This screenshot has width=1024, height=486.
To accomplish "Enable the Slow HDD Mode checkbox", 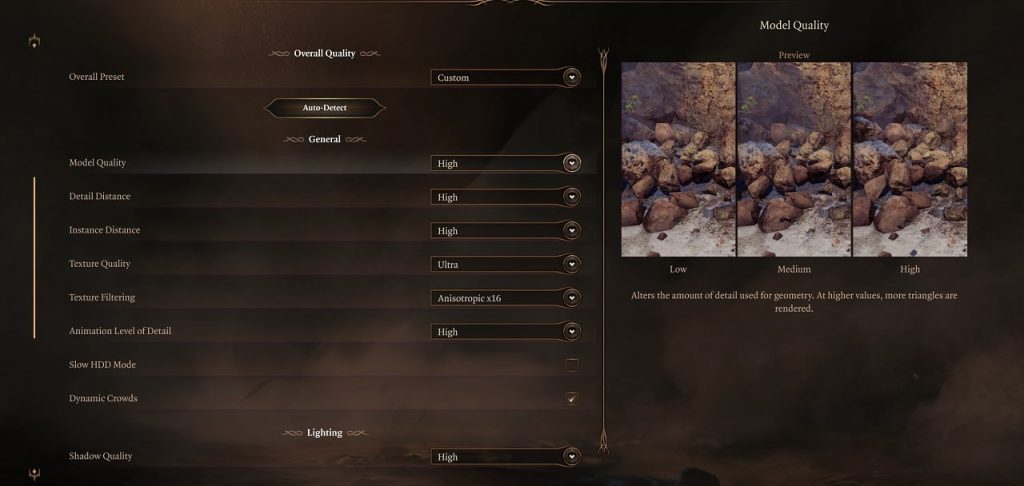I will pos(572,365).
